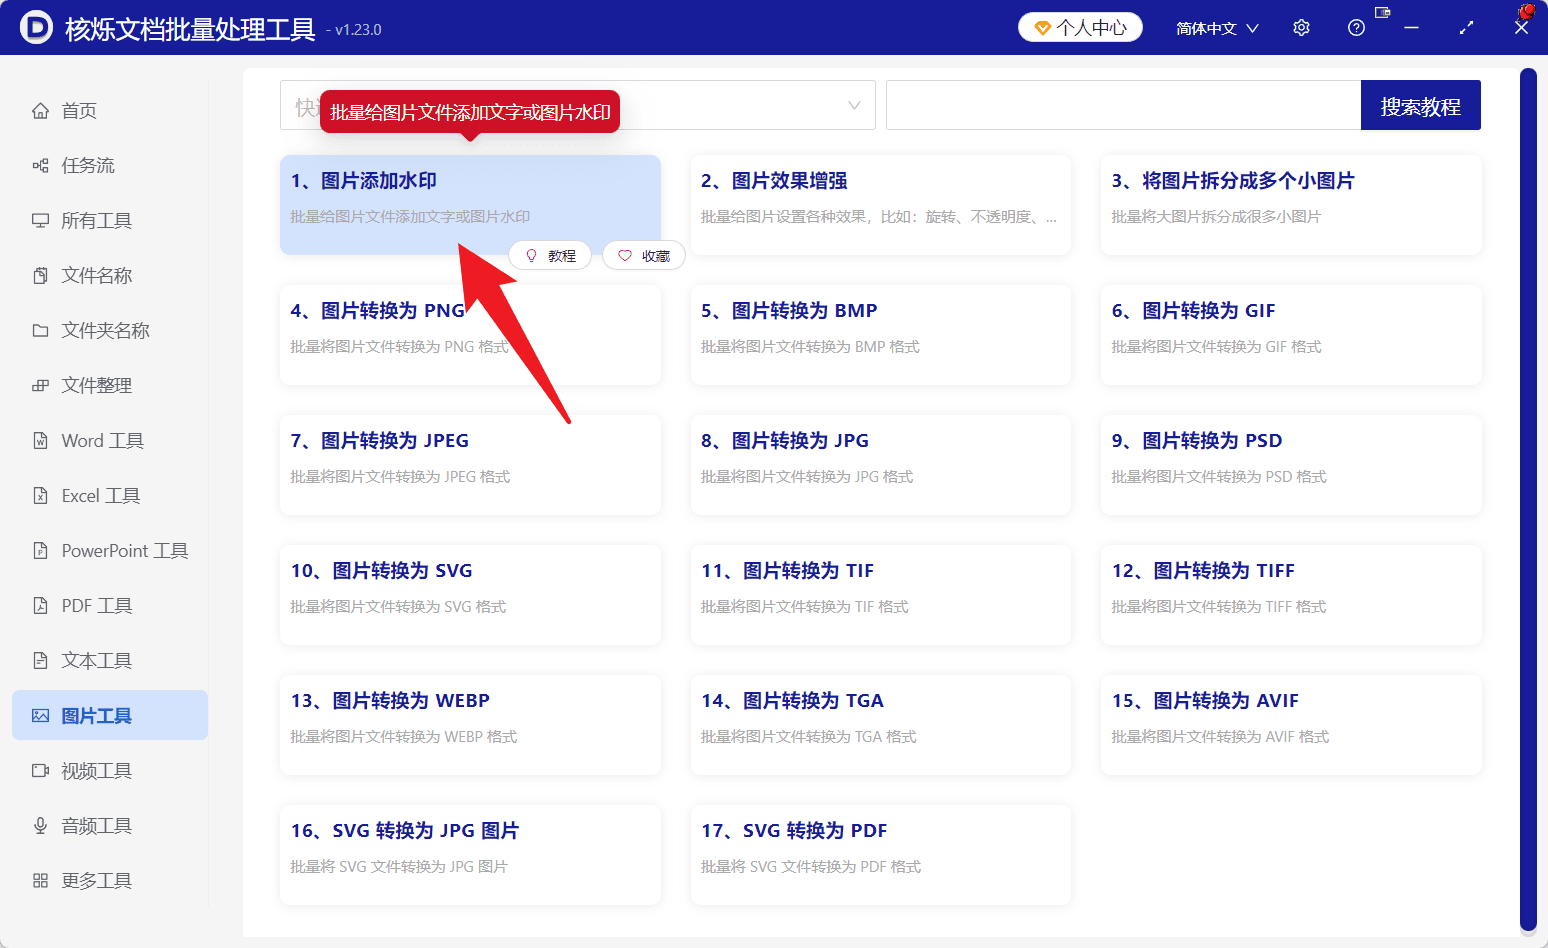Open 图片转换为 GIF card
1548x948 pixels.
(1291, 335)
